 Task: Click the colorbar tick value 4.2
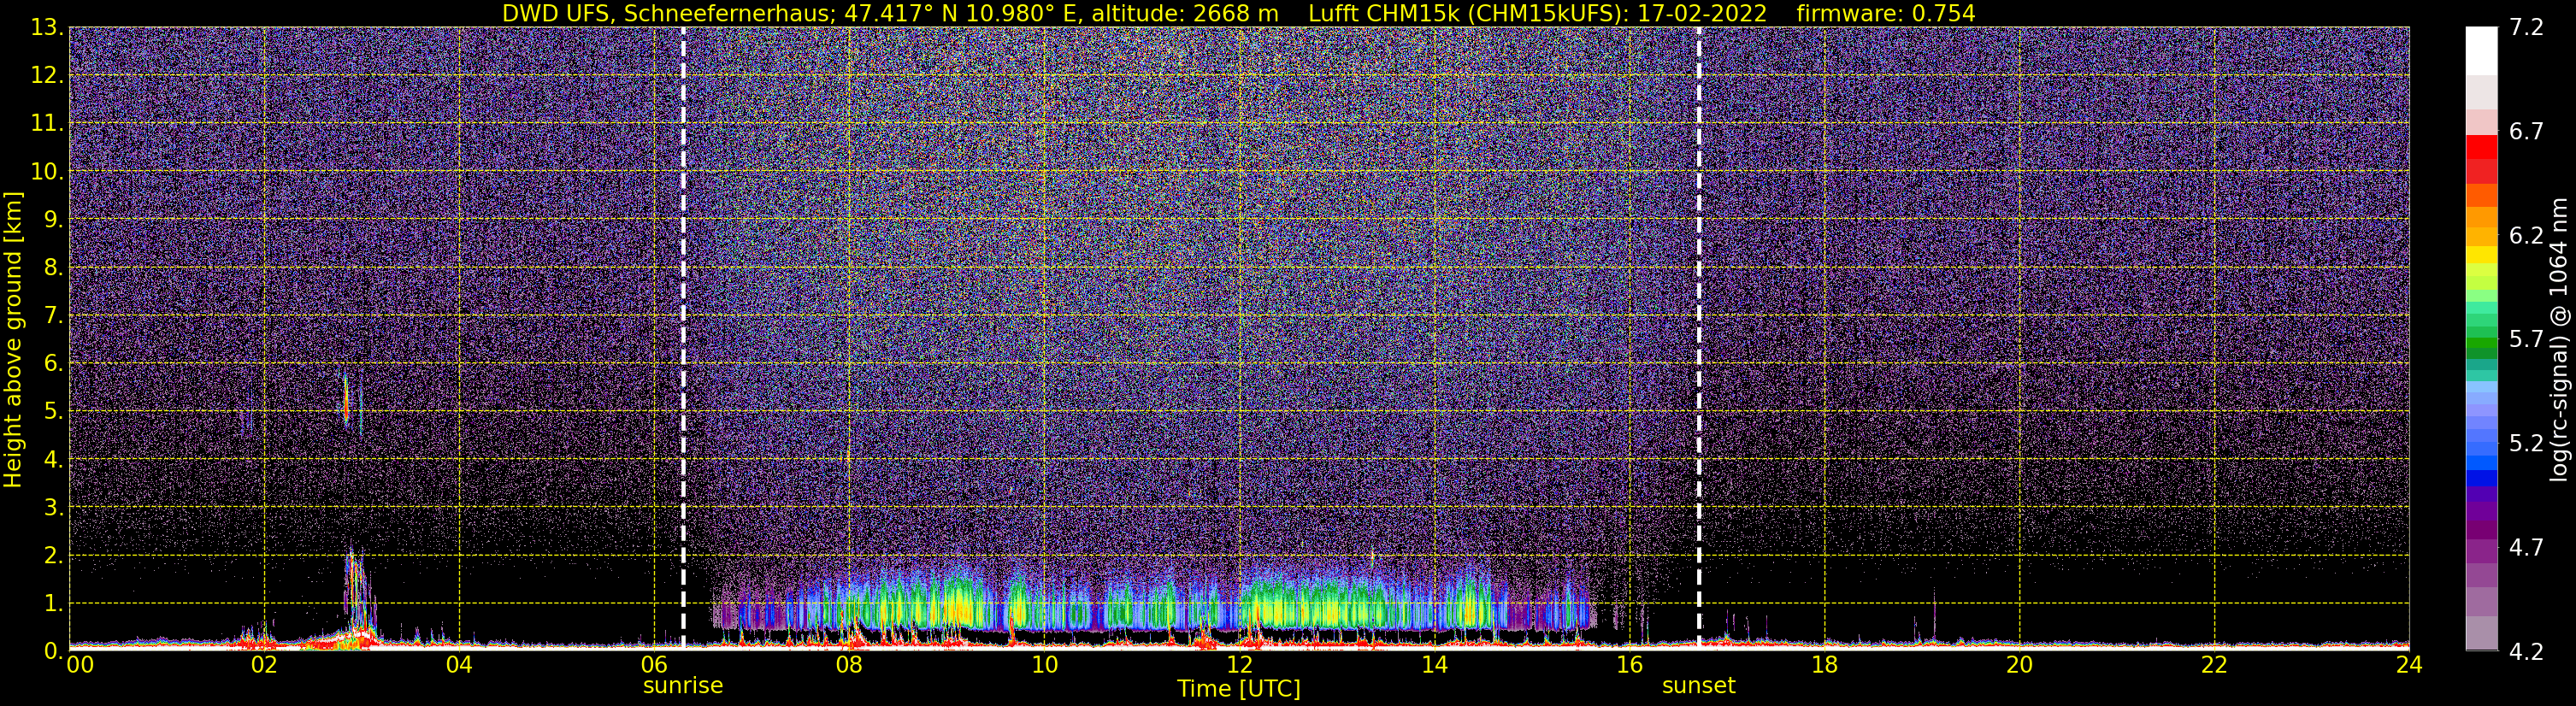coord(2526,652)
